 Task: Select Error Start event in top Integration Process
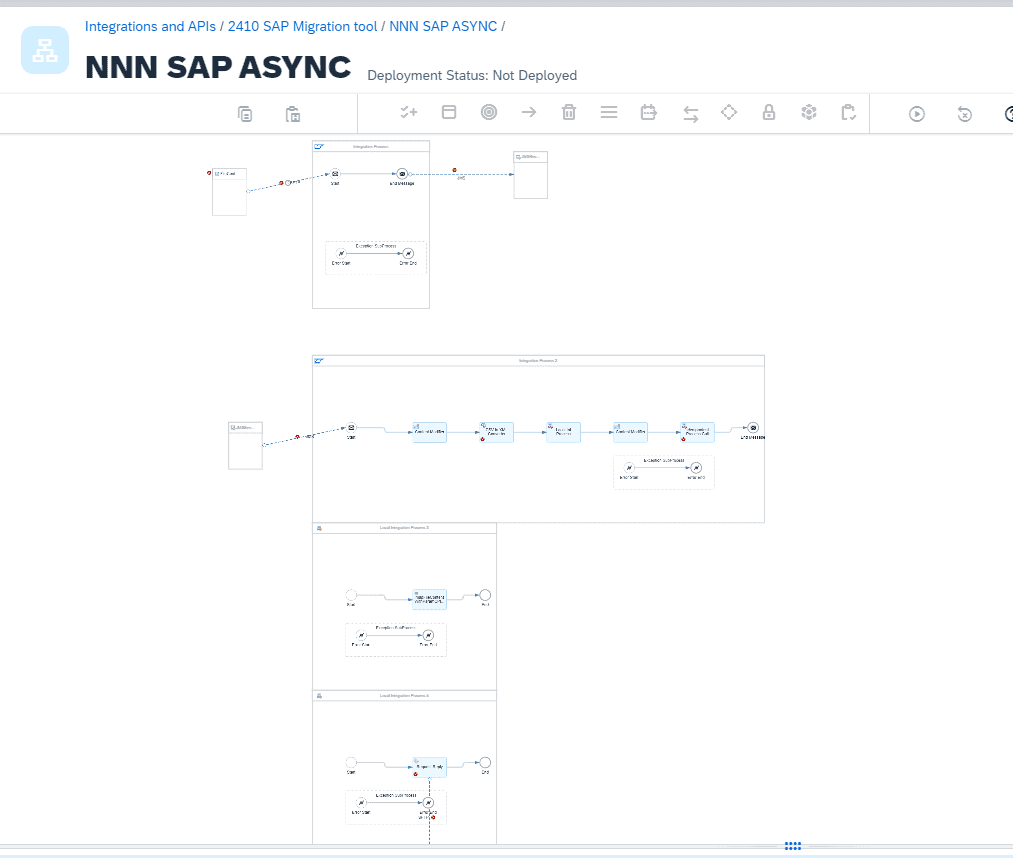click(x=341, y=253)
